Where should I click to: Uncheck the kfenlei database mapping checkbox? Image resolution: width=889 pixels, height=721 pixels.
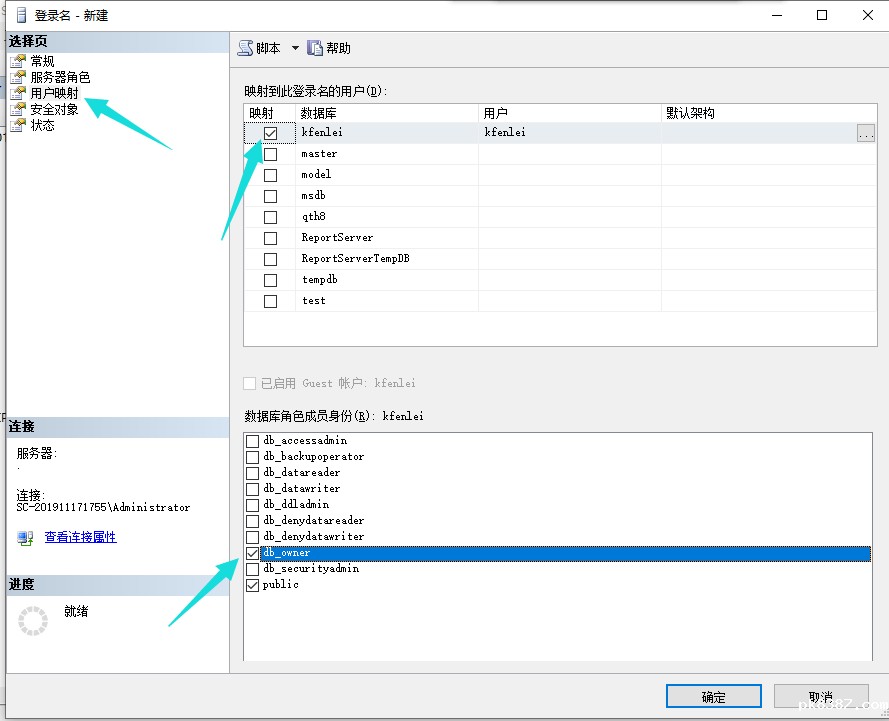tap(270, 133)
